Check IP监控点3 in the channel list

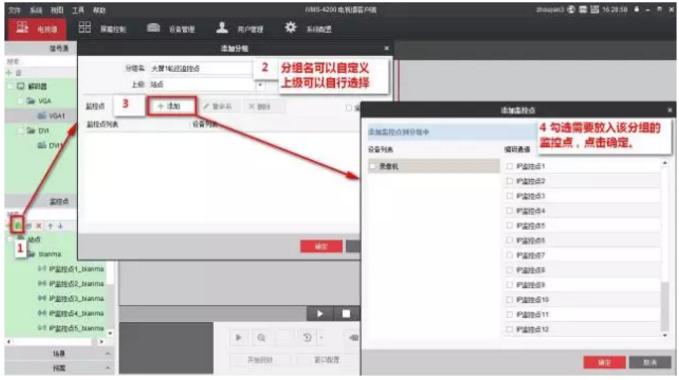[510, 196]
